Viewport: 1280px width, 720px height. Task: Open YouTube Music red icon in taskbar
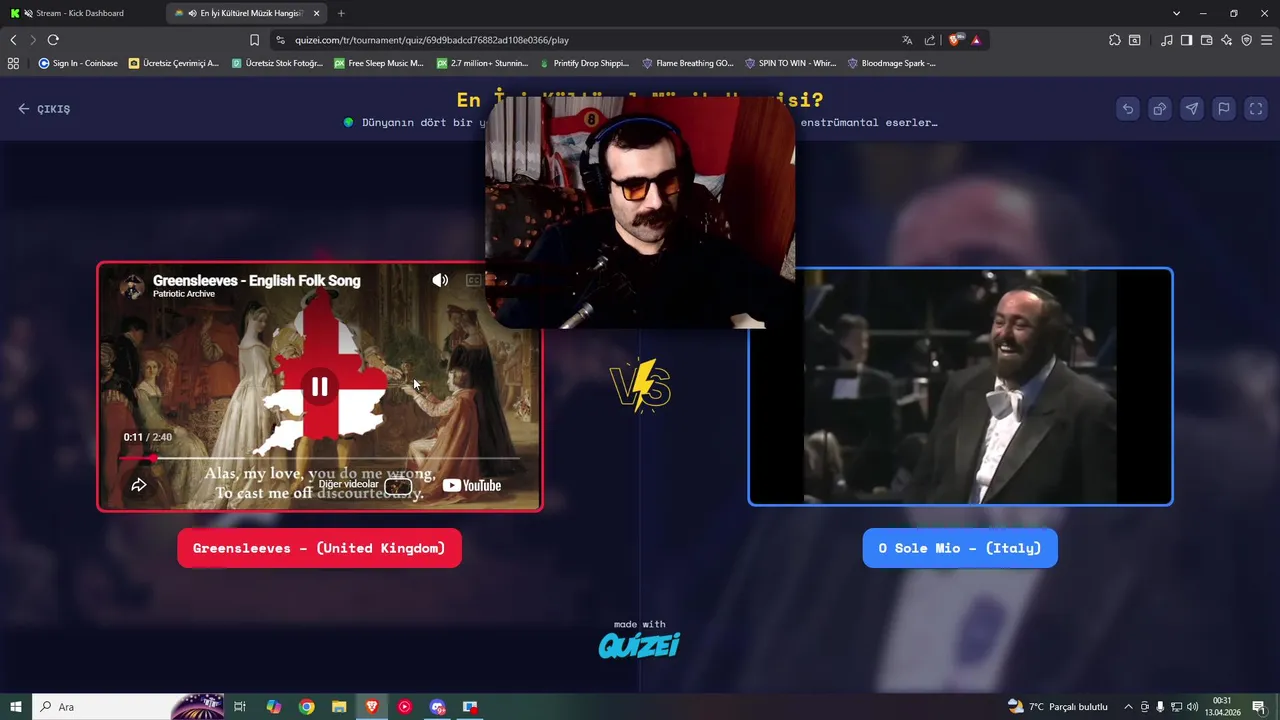[x=404, y=707]
